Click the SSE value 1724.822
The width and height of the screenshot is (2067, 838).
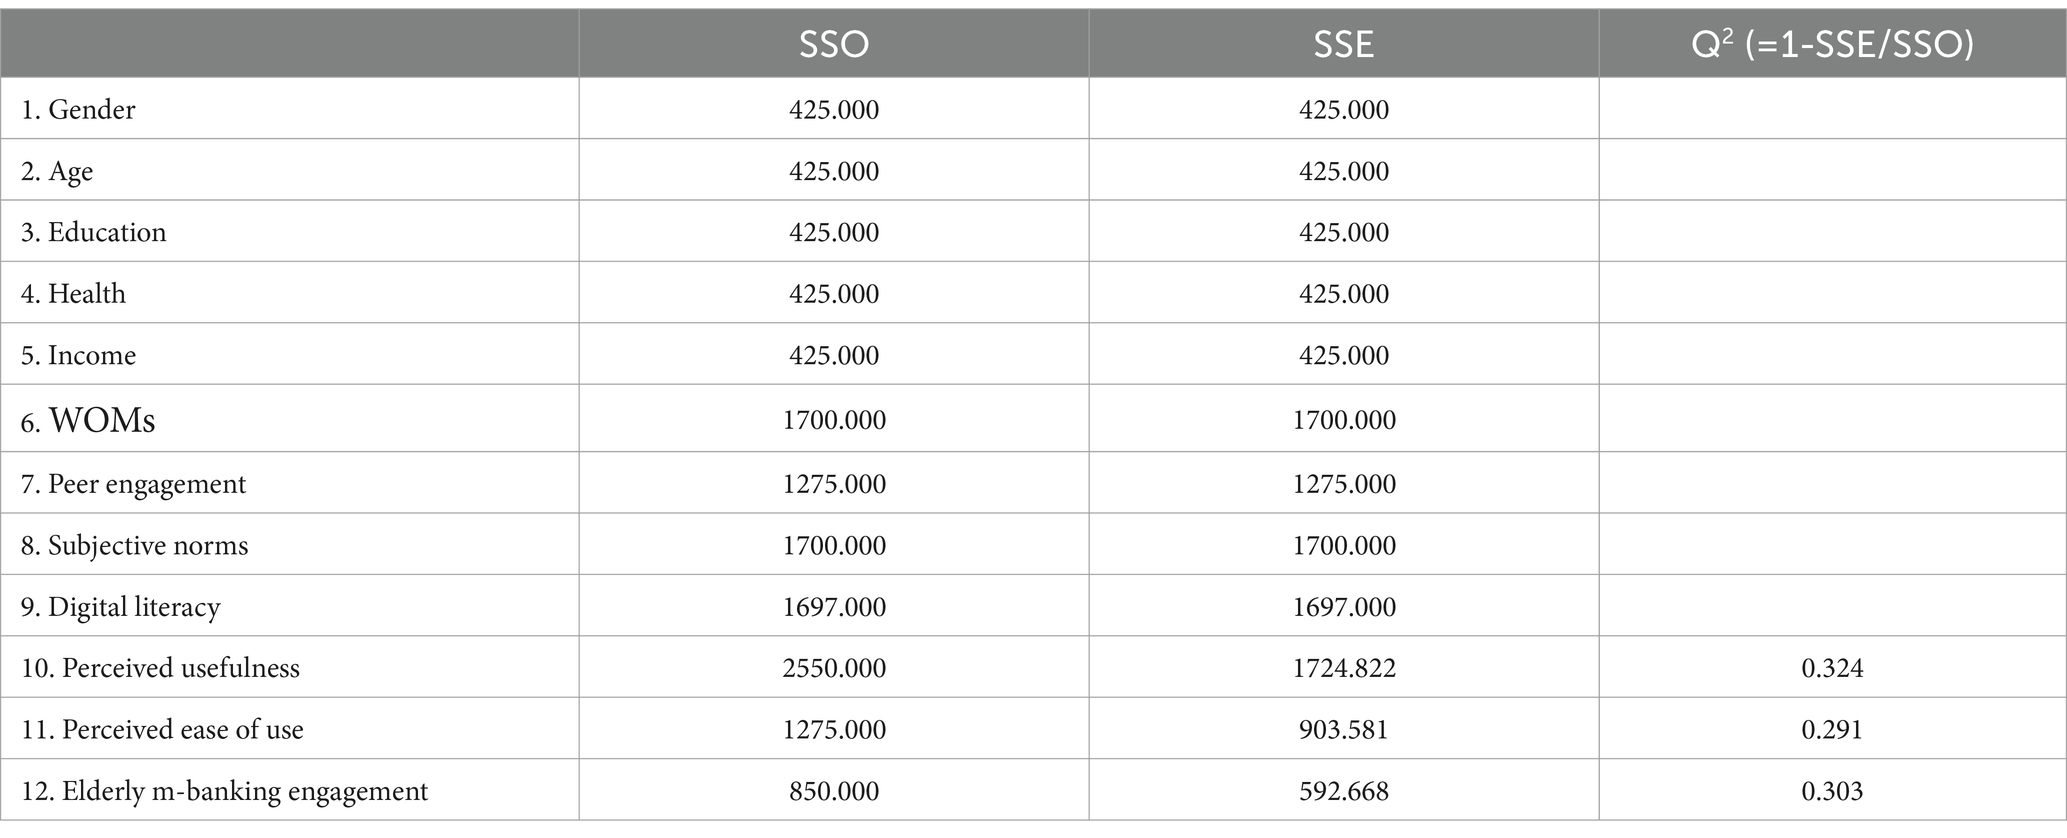pos(1343,668)
